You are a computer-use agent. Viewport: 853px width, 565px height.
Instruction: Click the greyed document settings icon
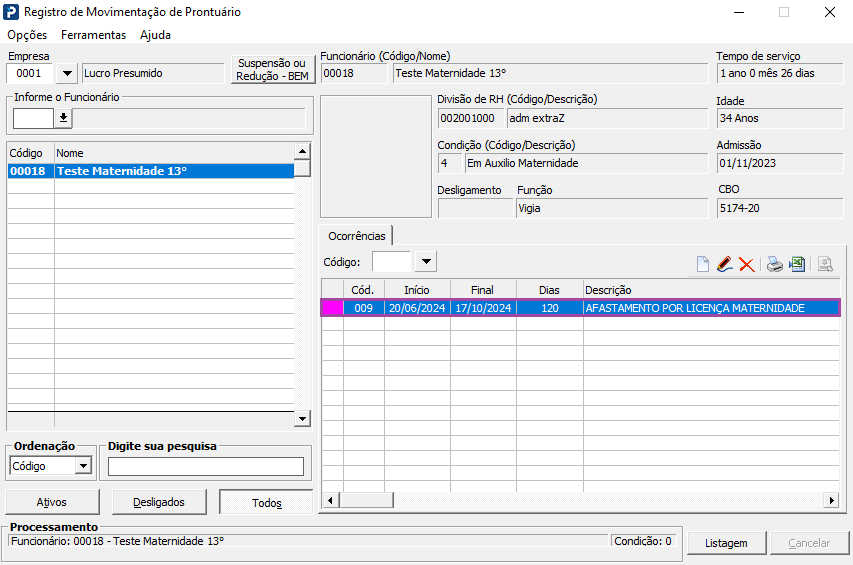tap(825, 264)
